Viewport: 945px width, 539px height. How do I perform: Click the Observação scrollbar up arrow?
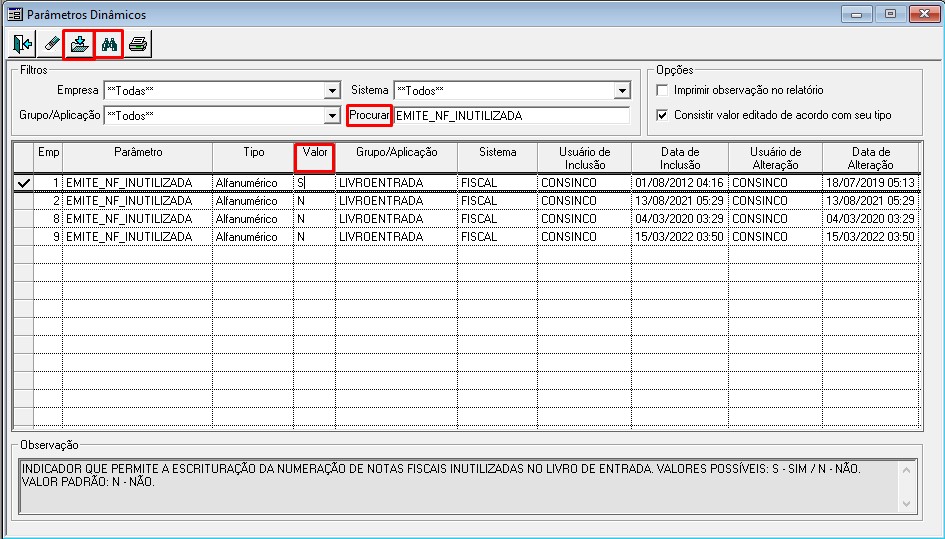(906, 470)
